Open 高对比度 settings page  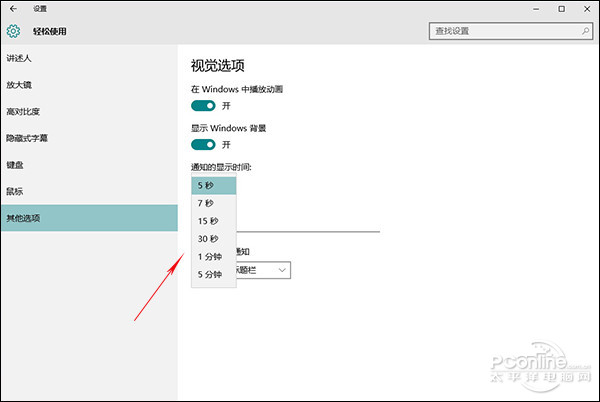(89, 112)
